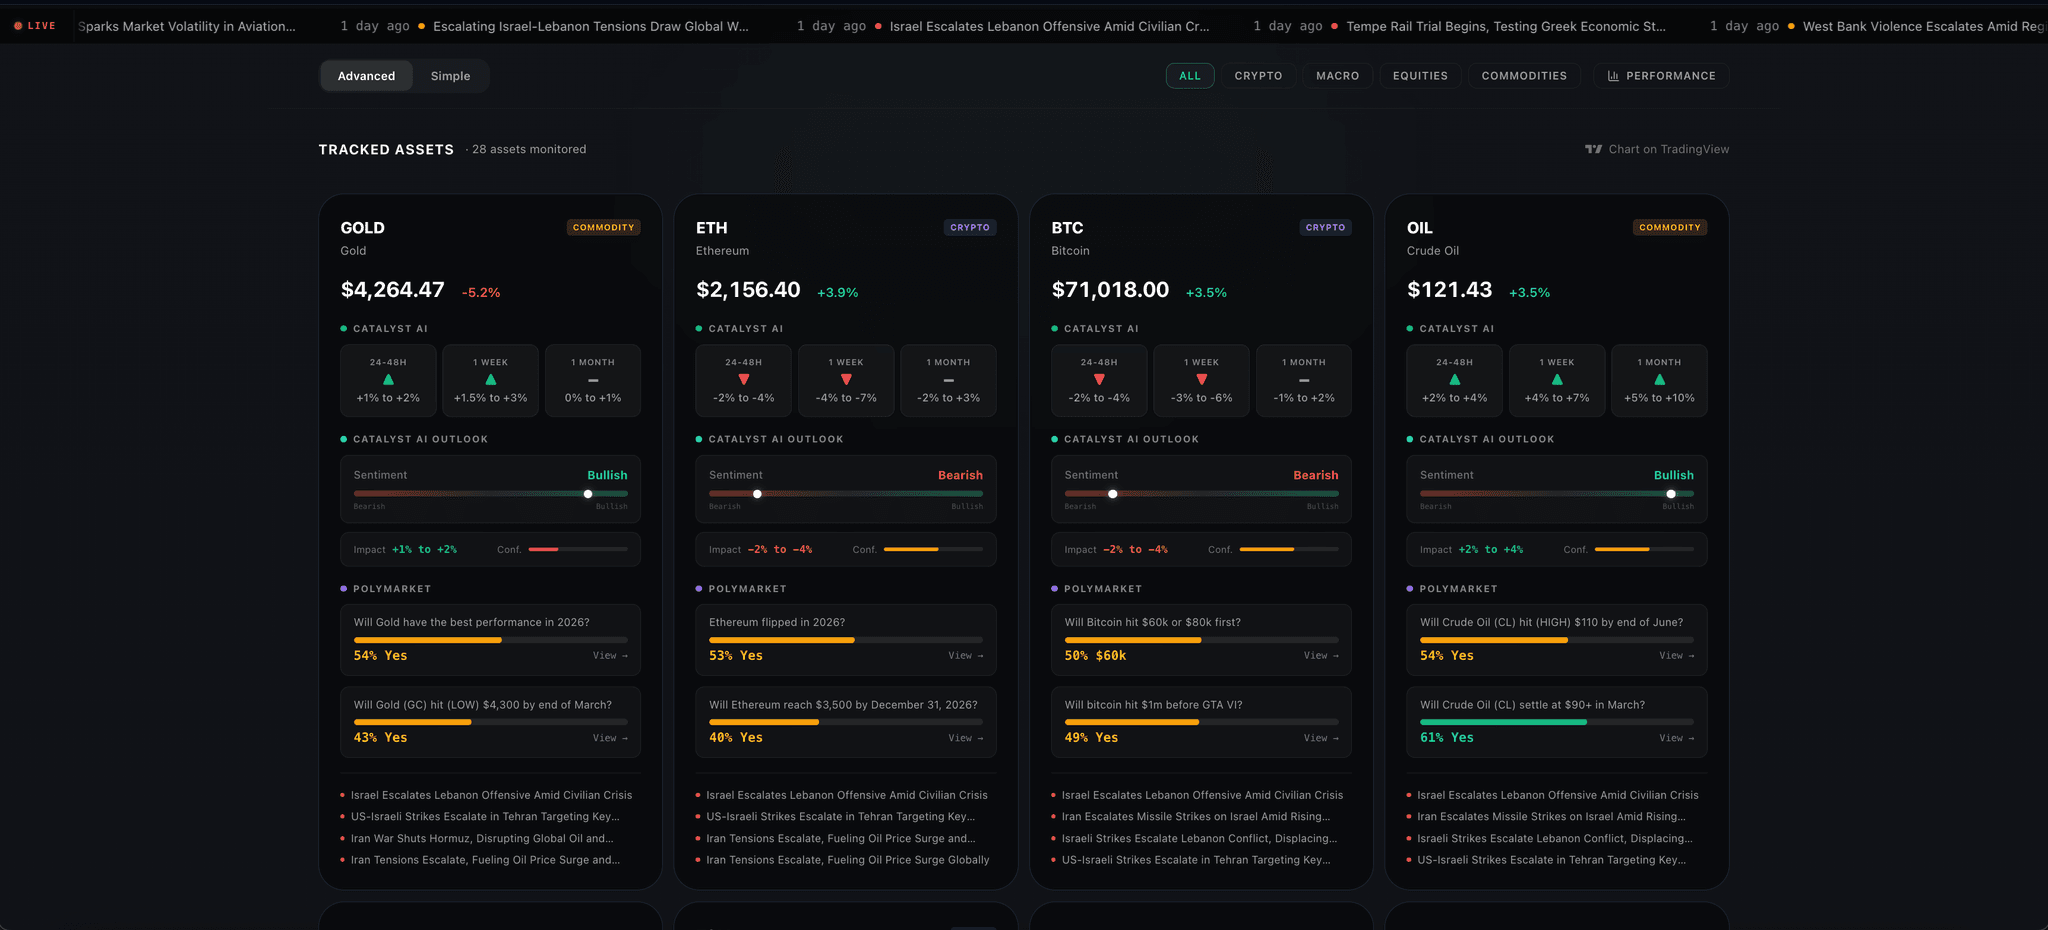Open BTC news 'Iran Escalates Missile Strikes'
The image size is (2048, 930).
[x=1195, y=817]
